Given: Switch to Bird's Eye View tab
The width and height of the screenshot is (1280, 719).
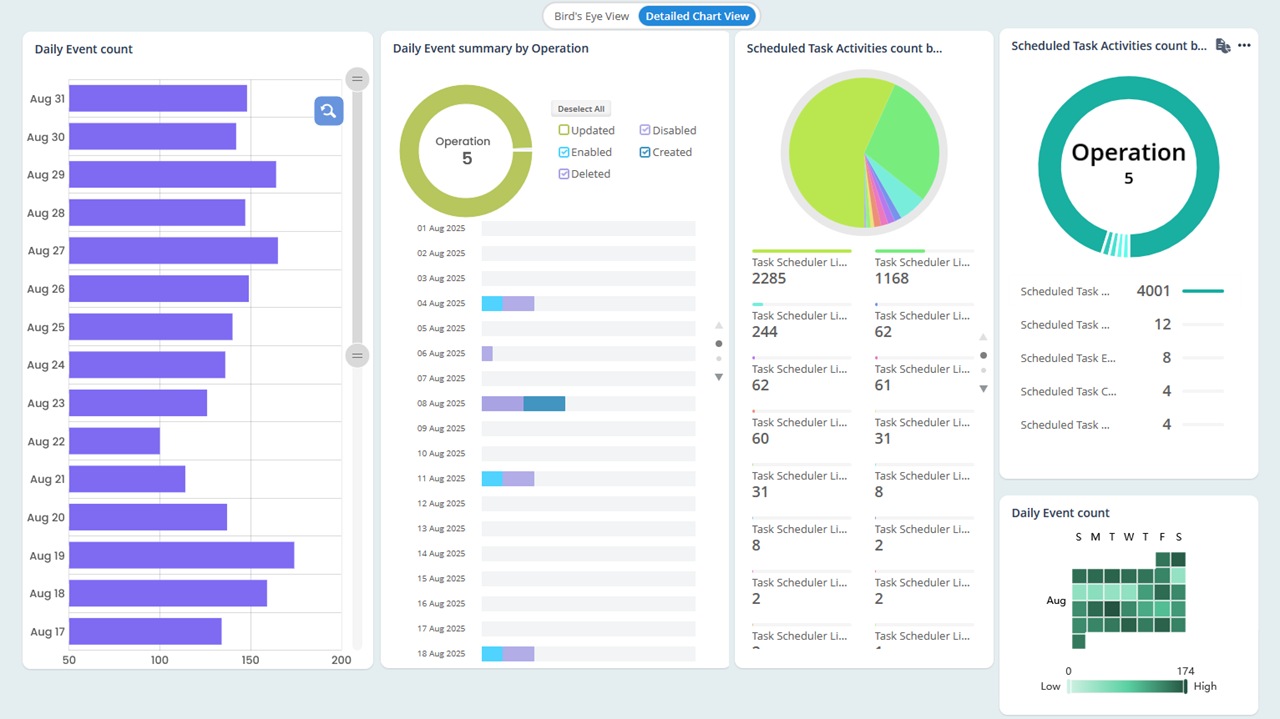Looking at the screenshot, I should pos(591,16).
